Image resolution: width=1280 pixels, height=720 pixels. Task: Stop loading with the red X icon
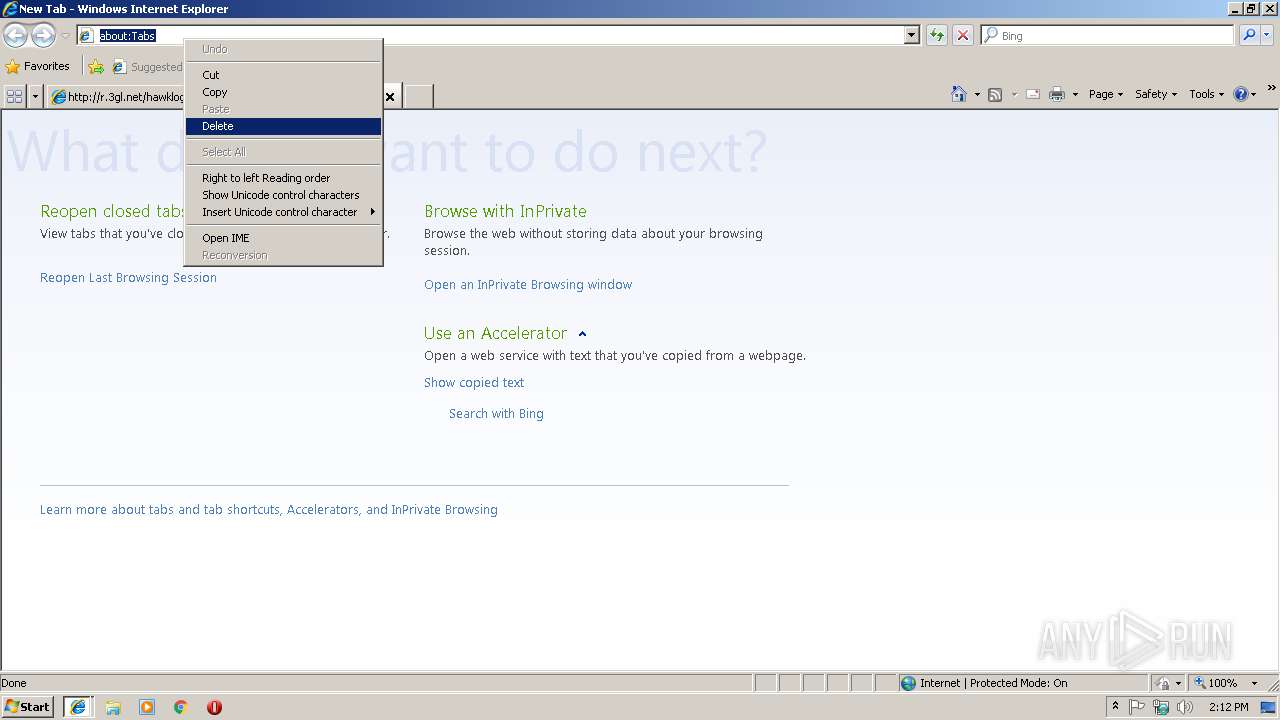pyautogui.click(x=963, y=35)
